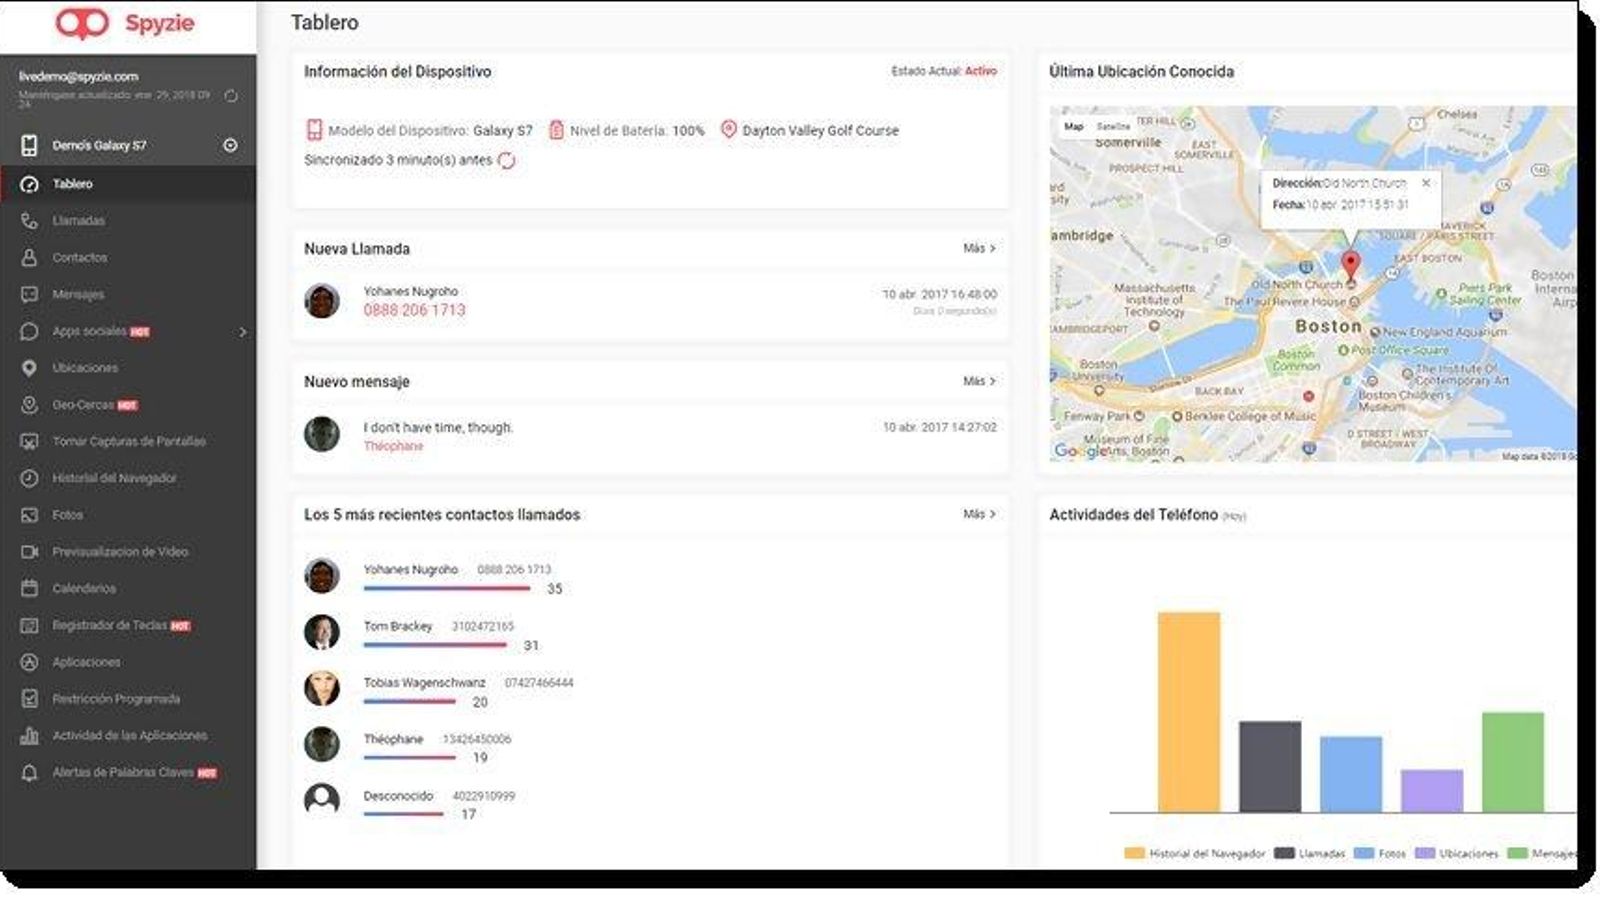Switch the map to Map view
The height and width of the screenshot is (900, 1600).
pos(1073,127)
